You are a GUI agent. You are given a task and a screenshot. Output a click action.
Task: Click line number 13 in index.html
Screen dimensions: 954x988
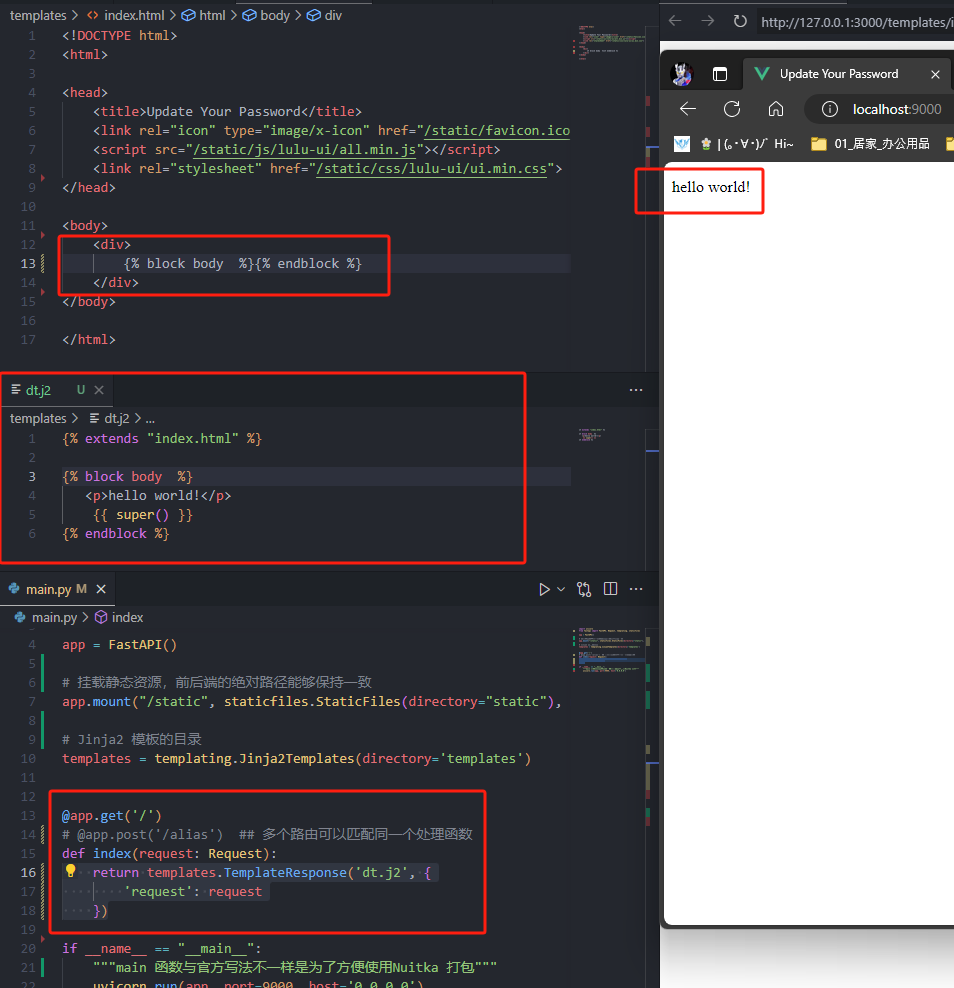(x=28, y=263)
